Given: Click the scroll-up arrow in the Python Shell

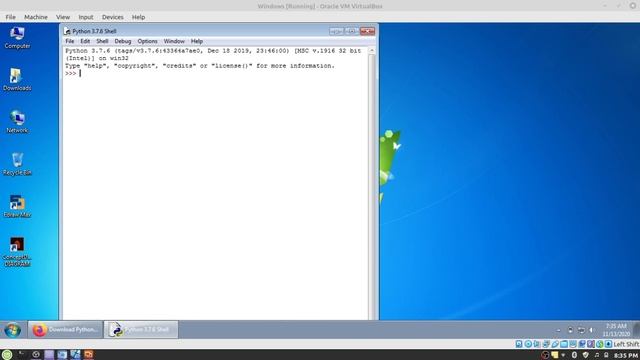Looking at the screenshot, I should (x=371, y=51).
